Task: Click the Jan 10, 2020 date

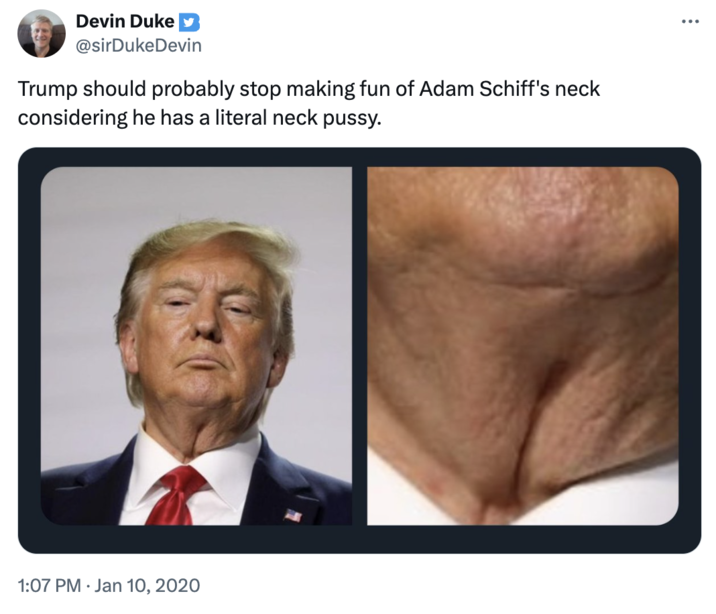Action: tap(147, 585)
